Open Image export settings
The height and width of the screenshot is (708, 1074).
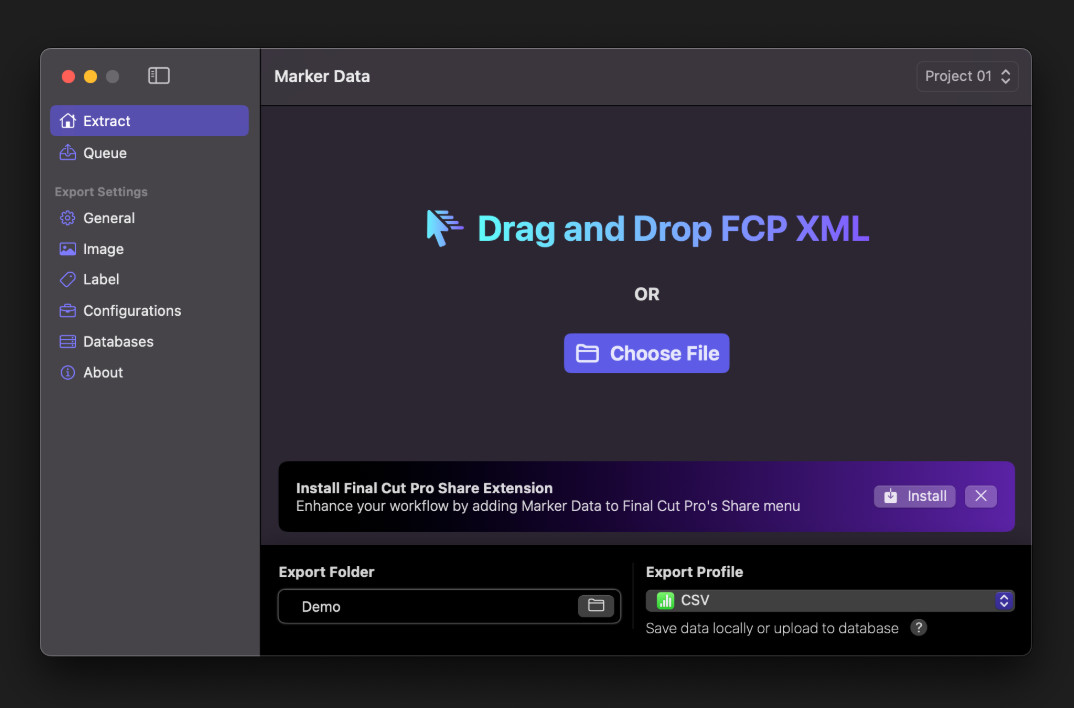pos(149,249)
